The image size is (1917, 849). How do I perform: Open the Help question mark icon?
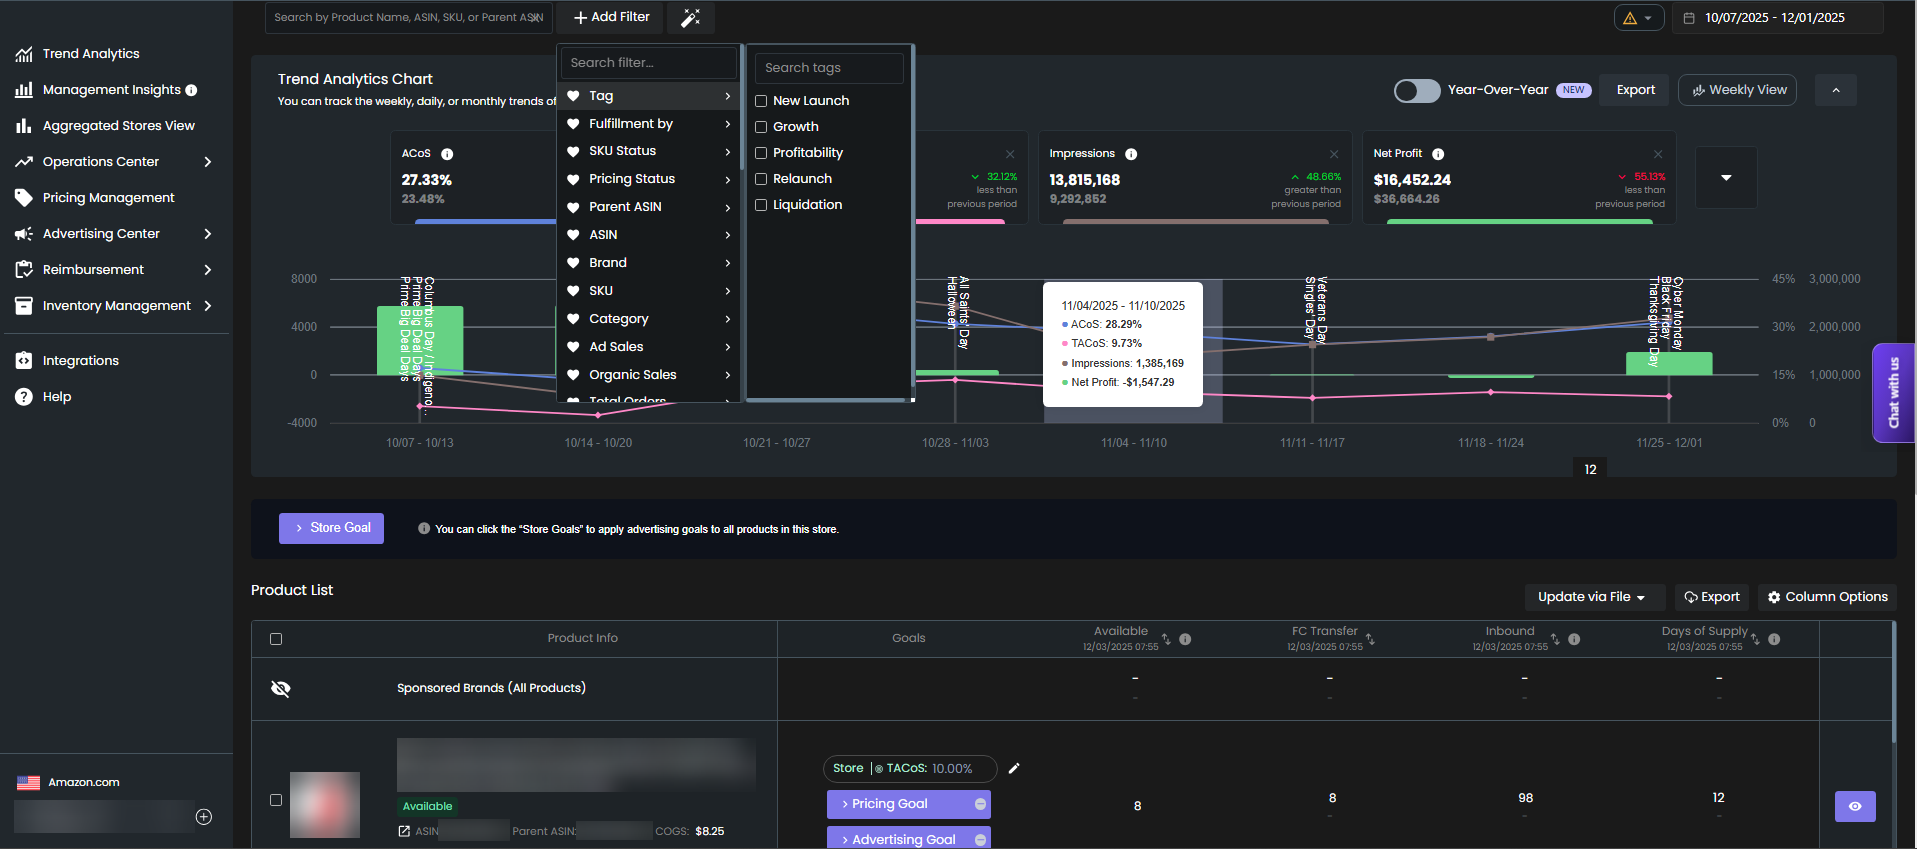(24, 397)
